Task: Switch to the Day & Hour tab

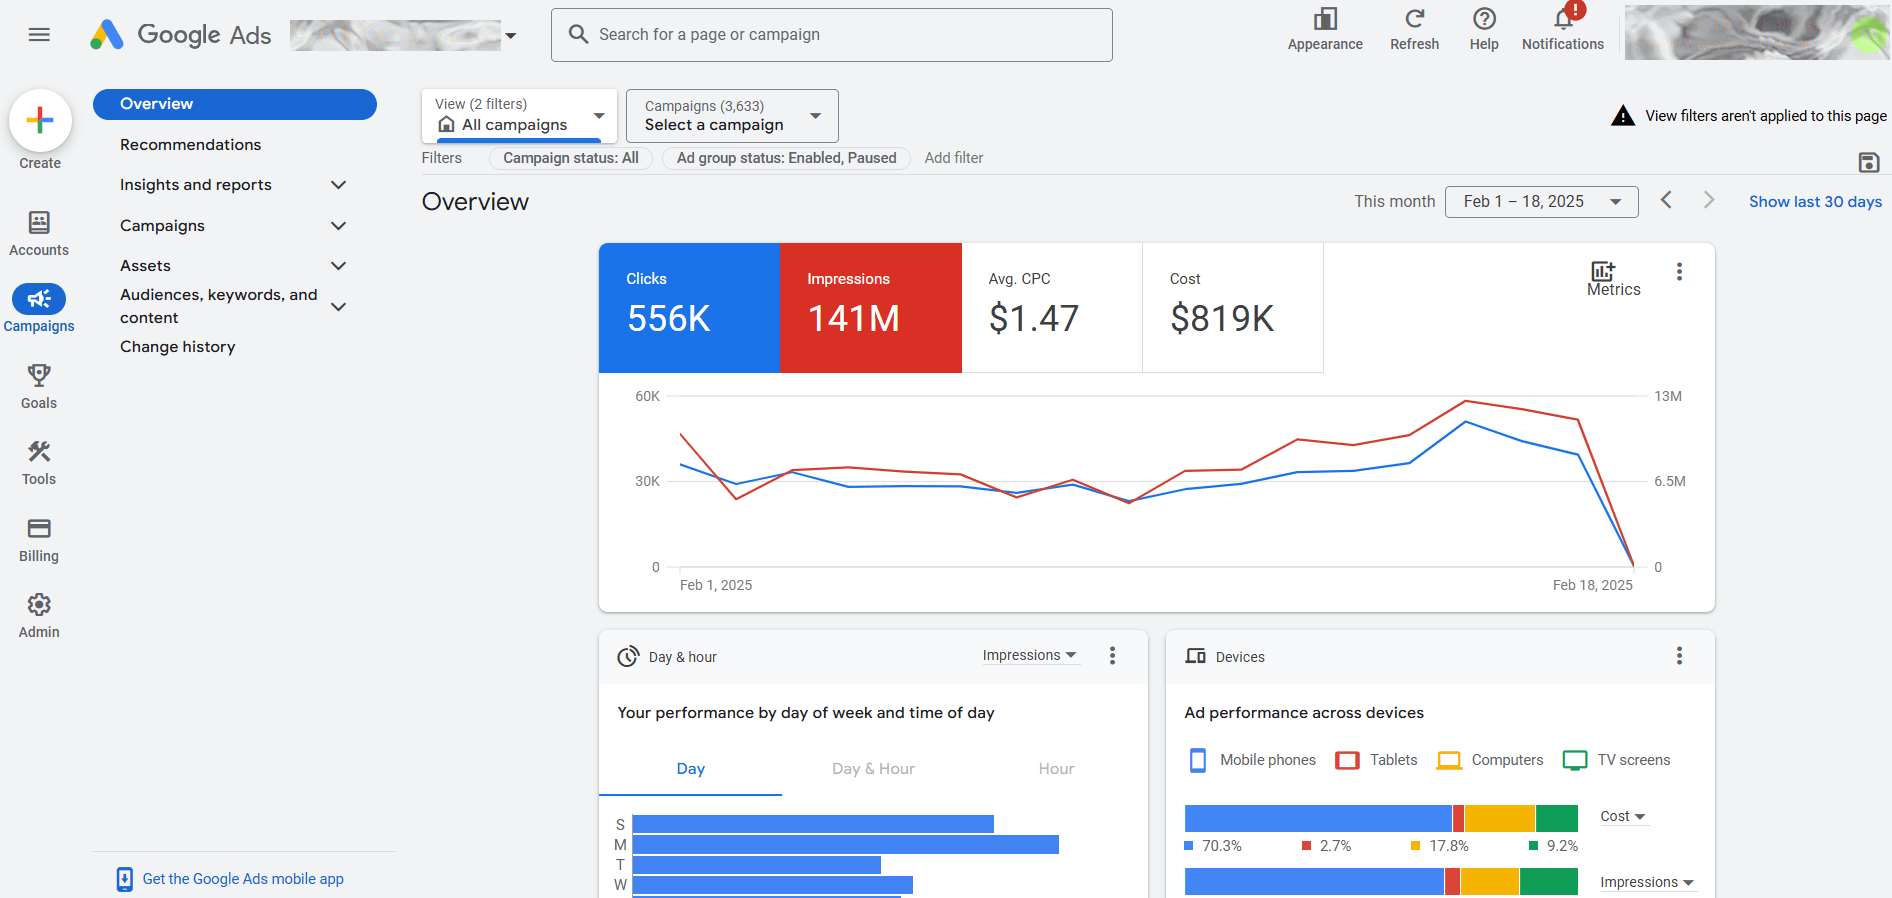Action: click(873, 769)
